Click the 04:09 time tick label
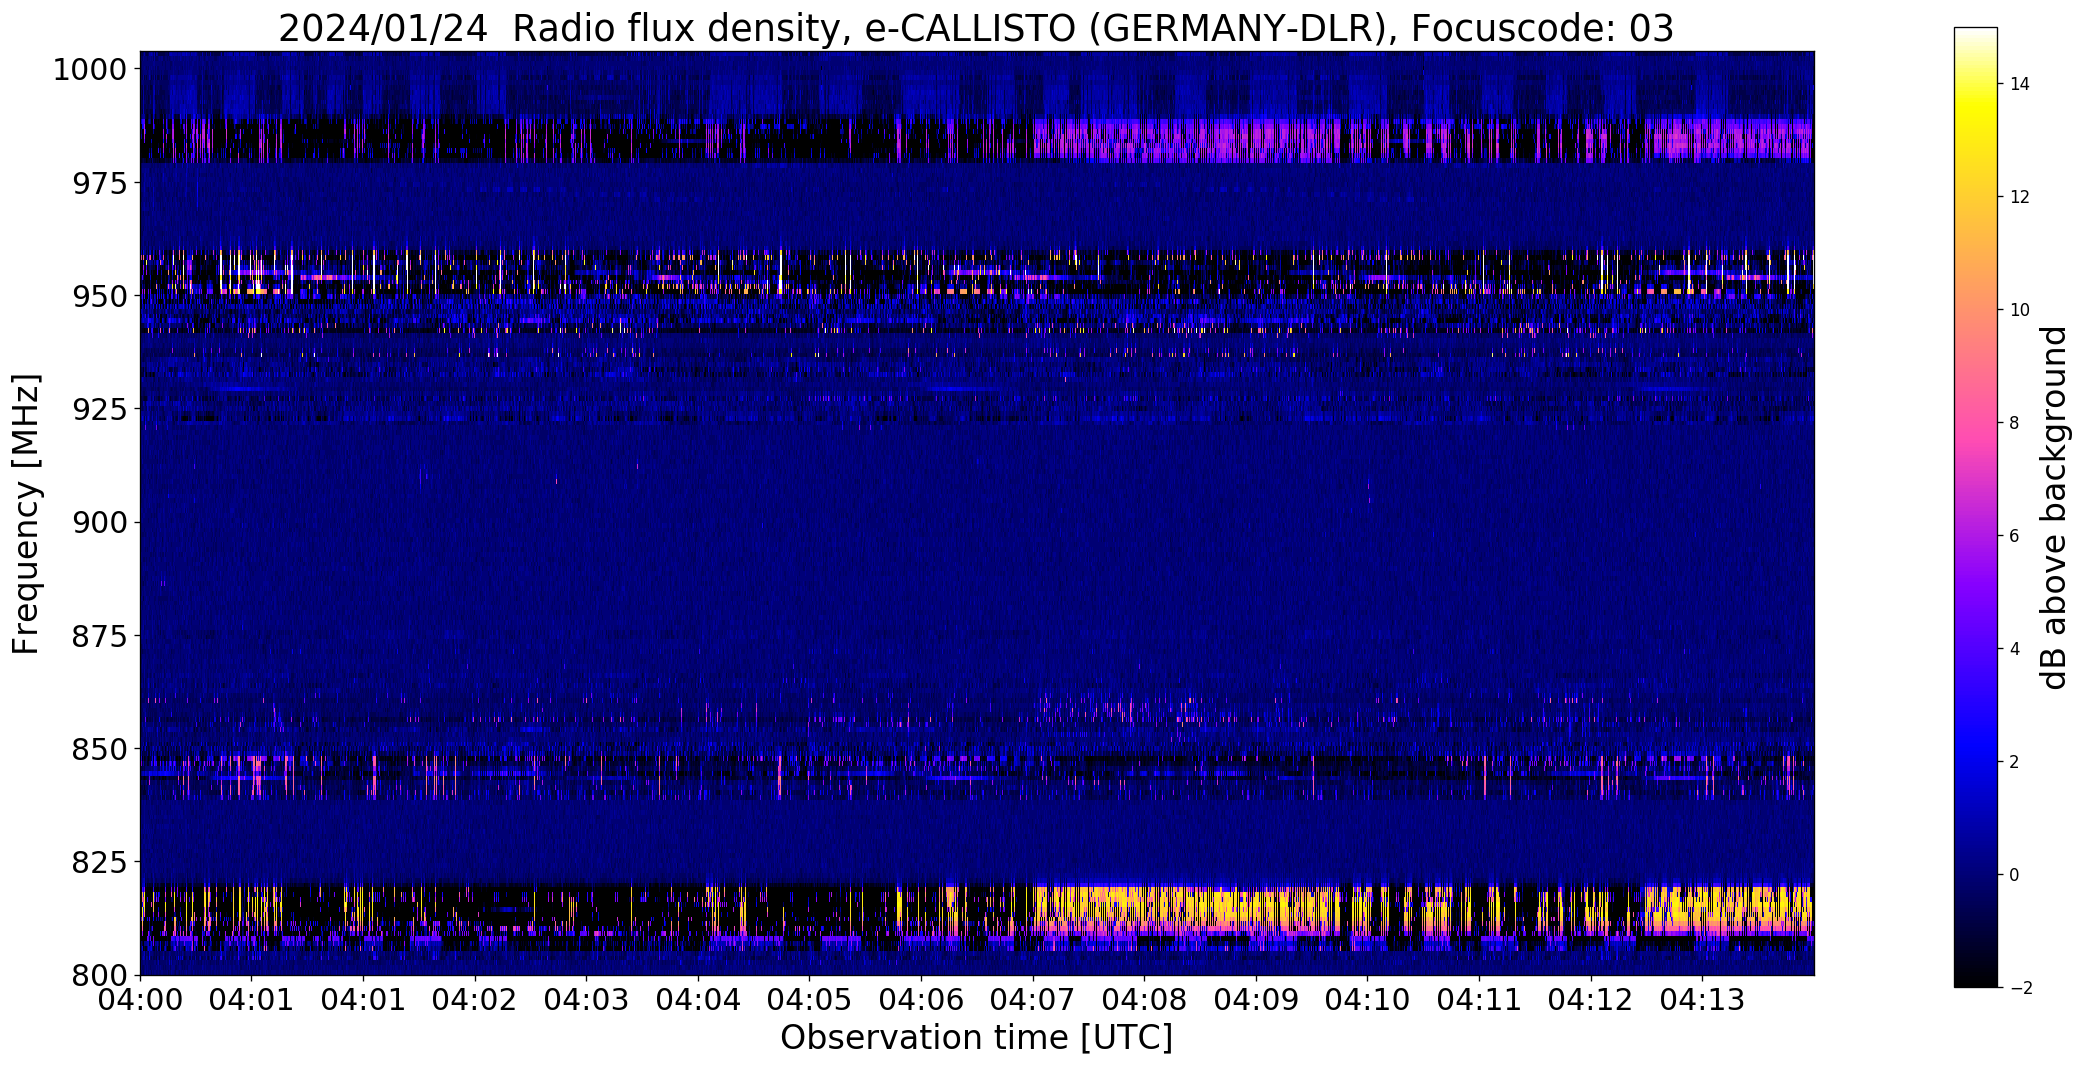2085x1067 pixels. [x=1256, y=1000]
